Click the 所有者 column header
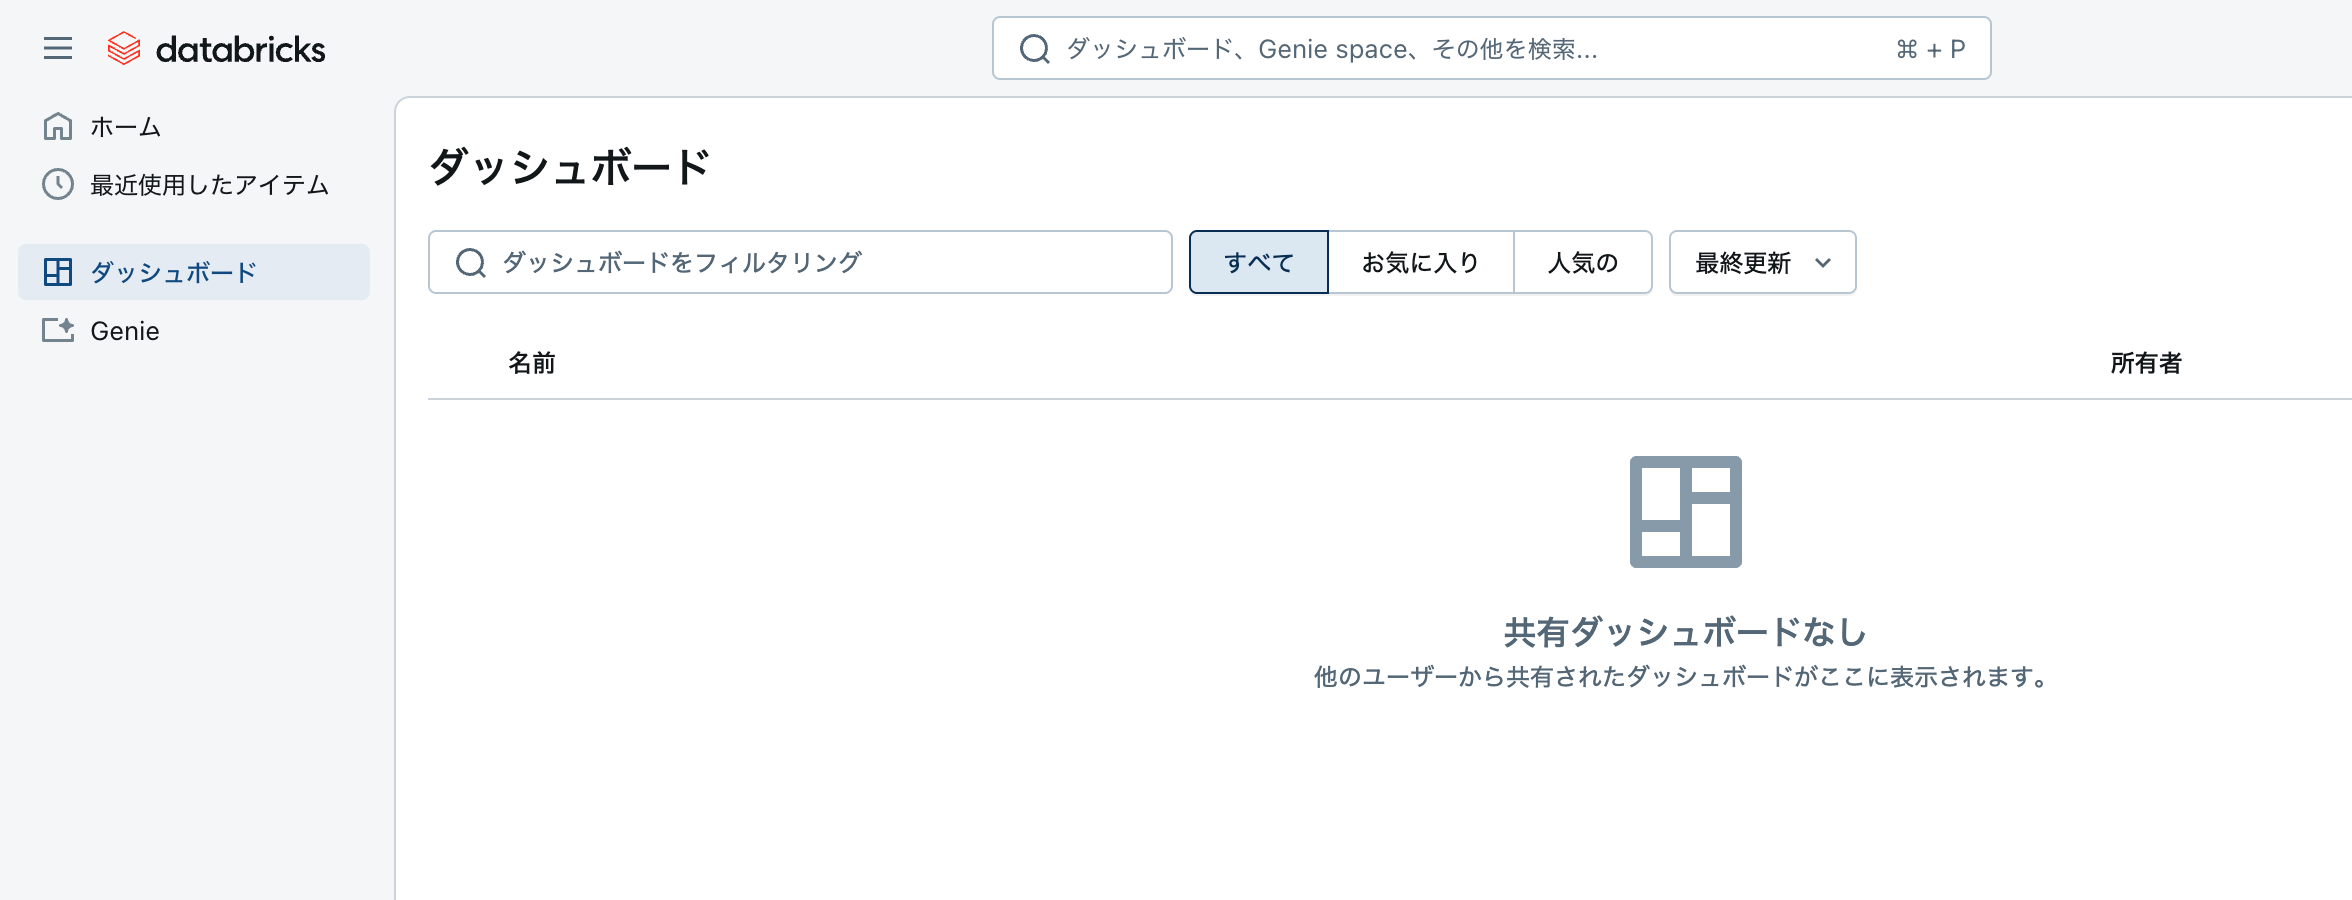 click(2145, 363)
